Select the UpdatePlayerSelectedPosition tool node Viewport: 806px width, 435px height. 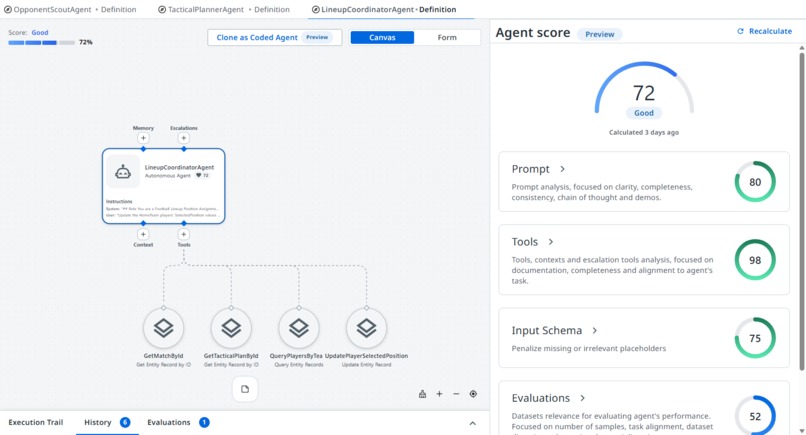pyautogui.click(x=367, y=328)
